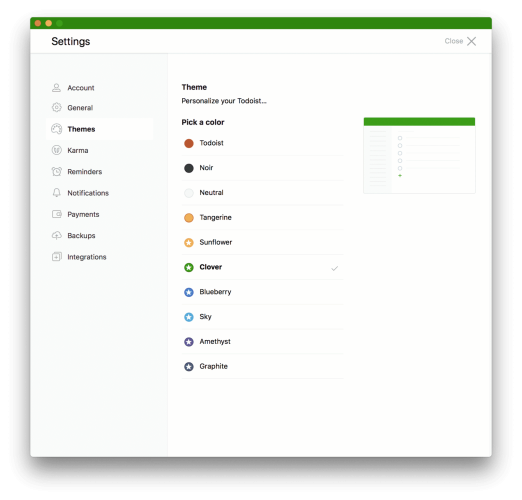Close the Settings dialog
Screen dimensions: 522x500
coord(460,41)
